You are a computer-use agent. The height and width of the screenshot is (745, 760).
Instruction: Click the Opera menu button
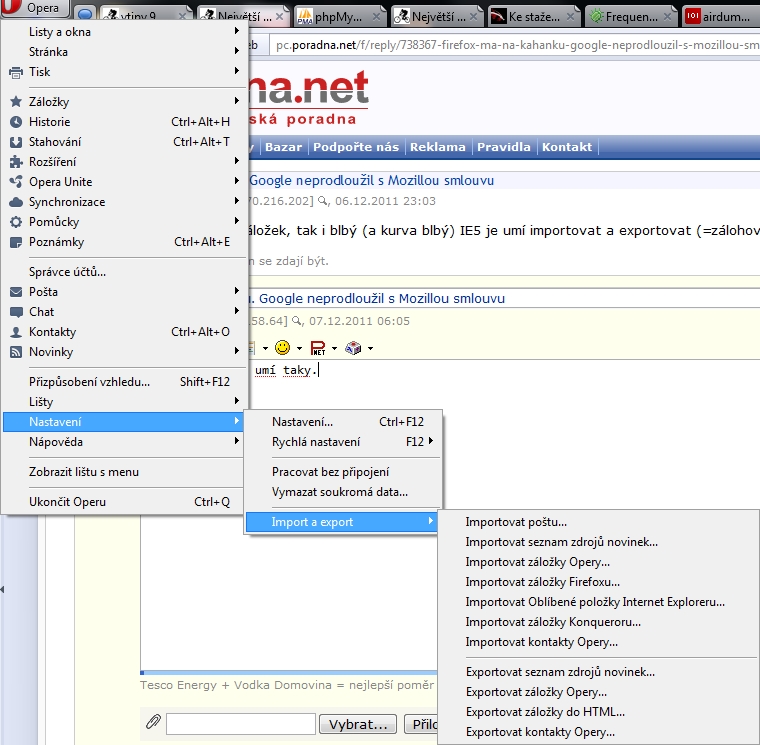point(34,8)
